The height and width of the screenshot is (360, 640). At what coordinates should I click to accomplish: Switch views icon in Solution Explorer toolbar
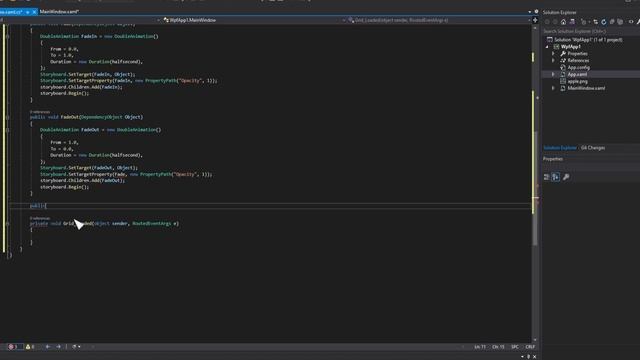click(572, 22)
